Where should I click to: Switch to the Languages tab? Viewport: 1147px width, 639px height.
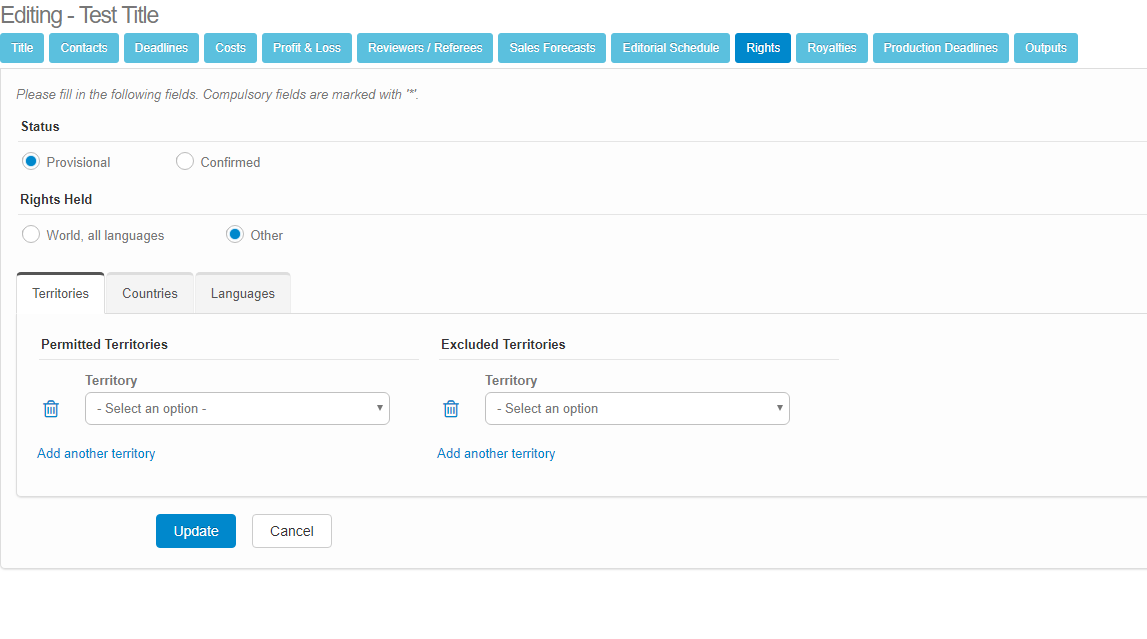(243, 294)
